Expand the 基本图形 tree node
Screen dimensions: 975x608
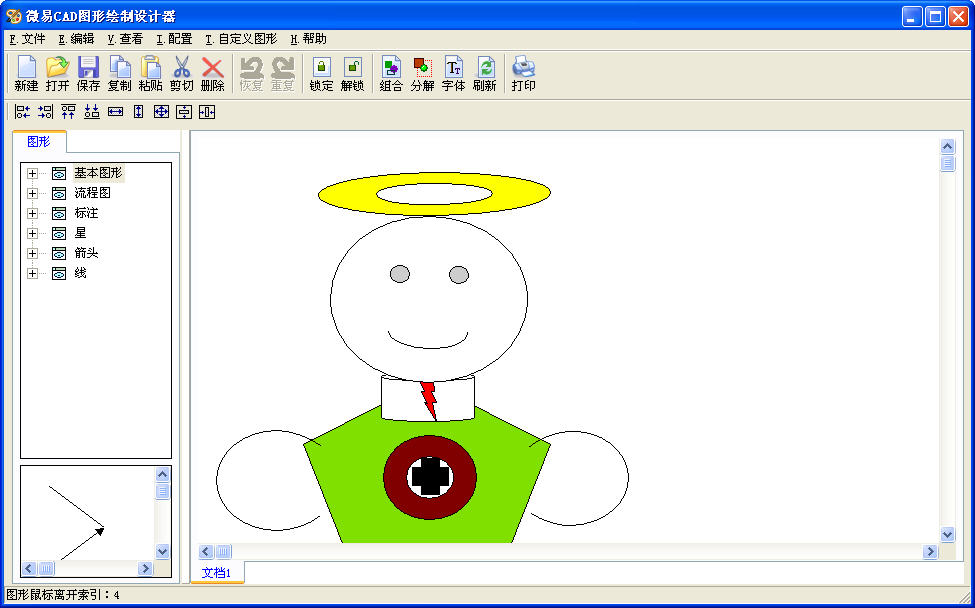(33, 173)
